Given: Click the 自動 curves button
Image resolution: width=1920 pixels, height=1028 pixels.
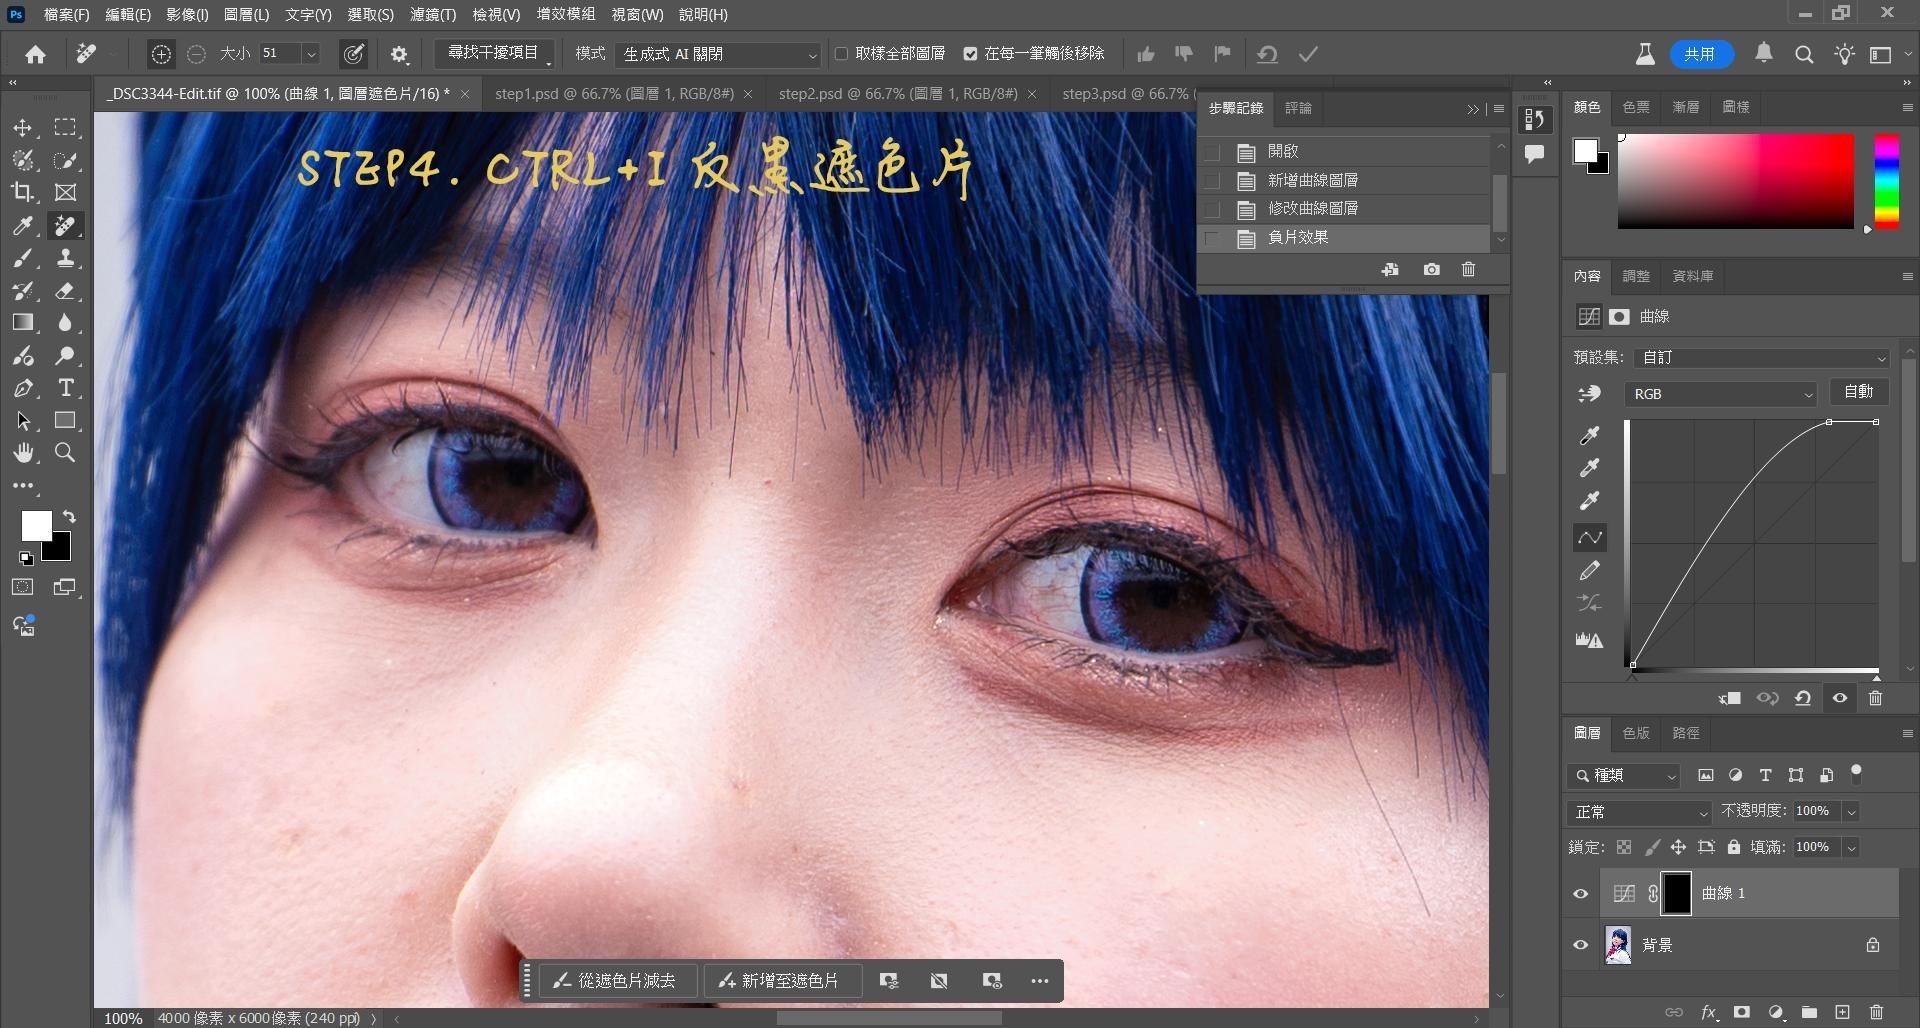Looking at the screenshot, I should click(x=1858, y=392).
